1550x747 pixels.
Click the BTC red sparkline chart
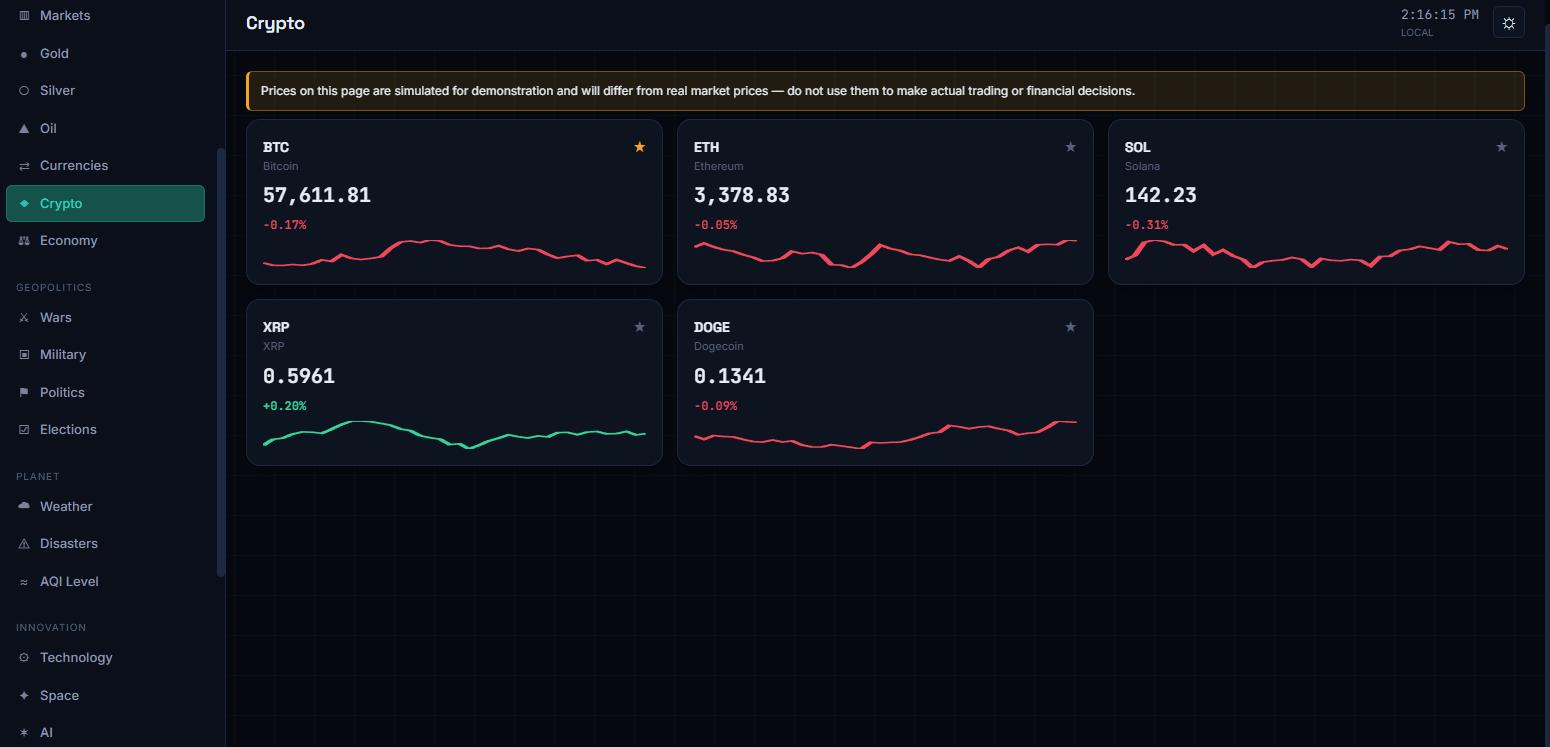(454, 254)
